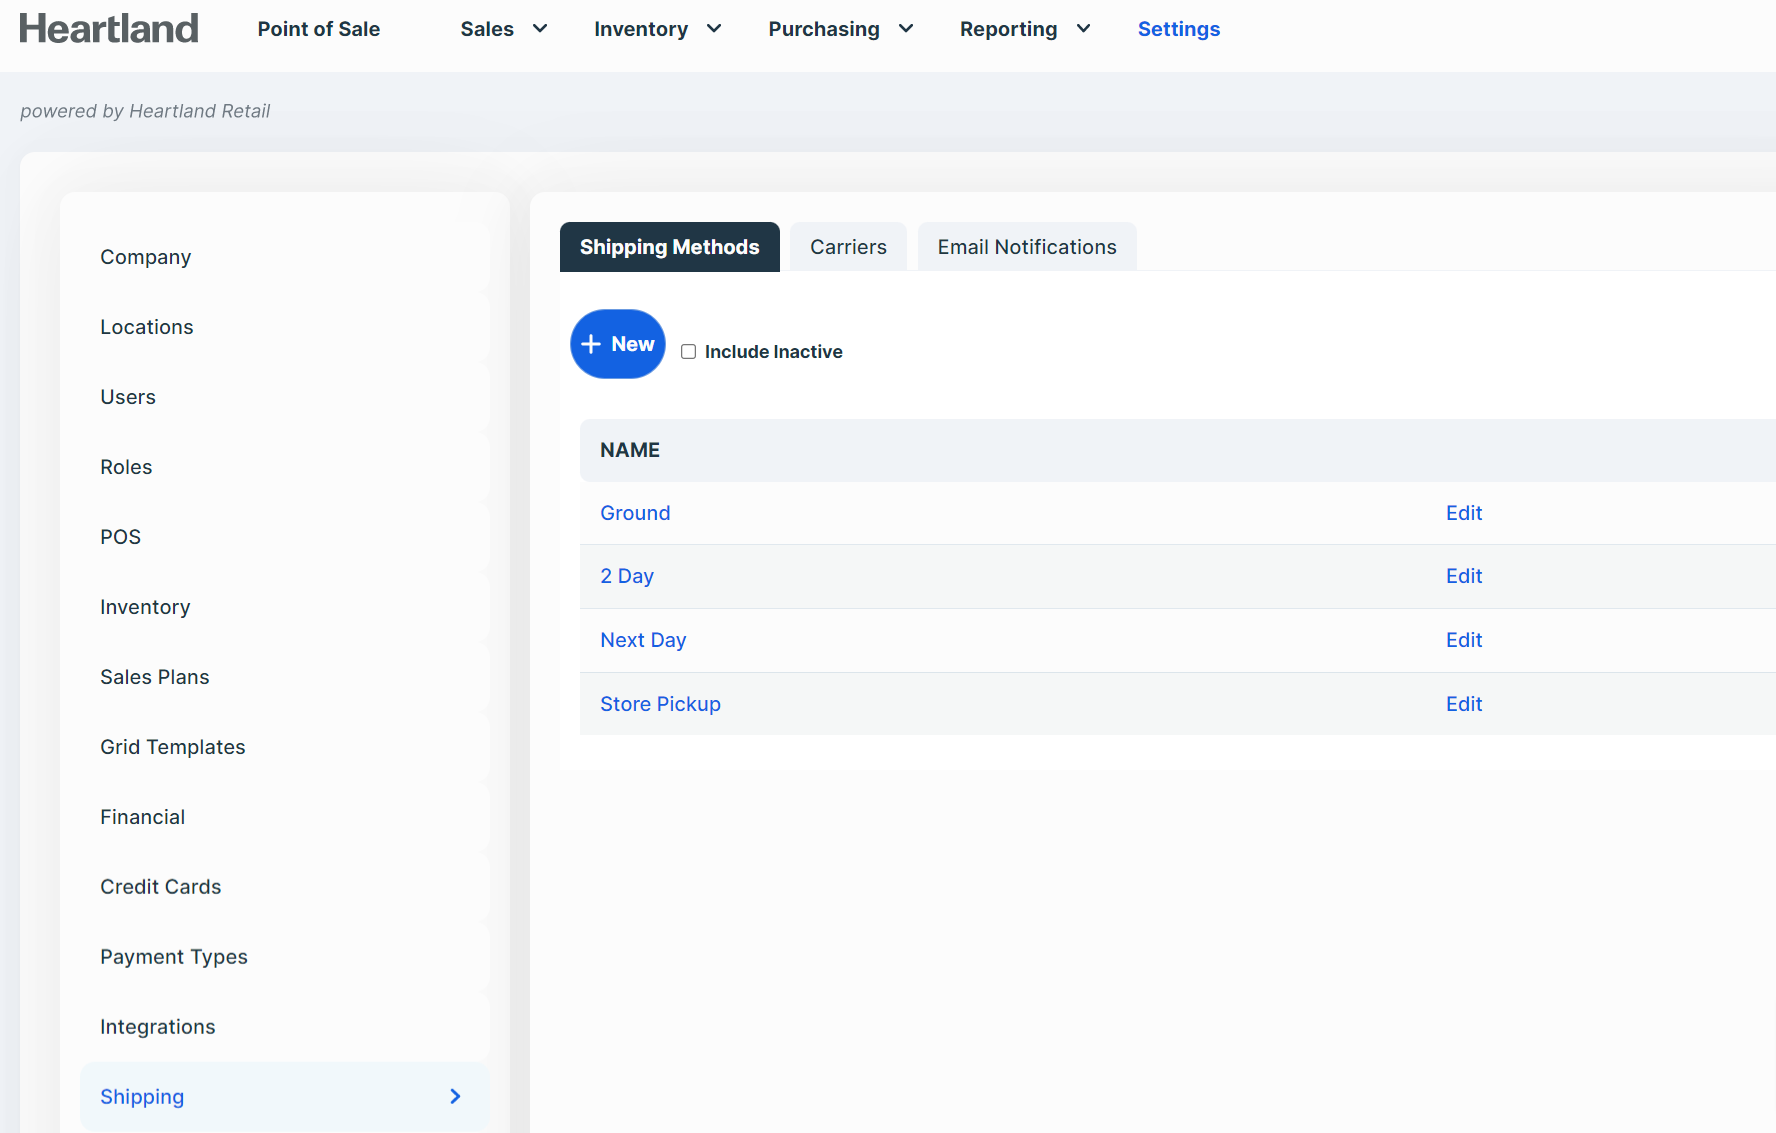Select Shipping in the settings sidebar

coord(285,1097)
